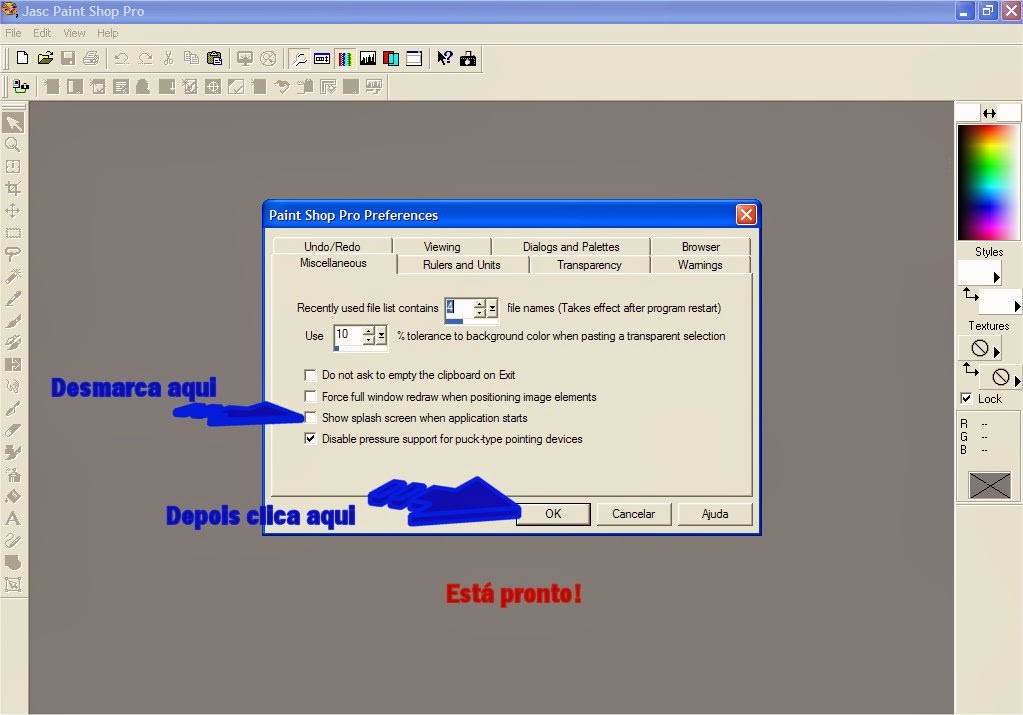Select the Magic Wand tool
Image resolution: width=1023 pixels, height=715 pixels.
pyautogui.click(x=13, y=277)
